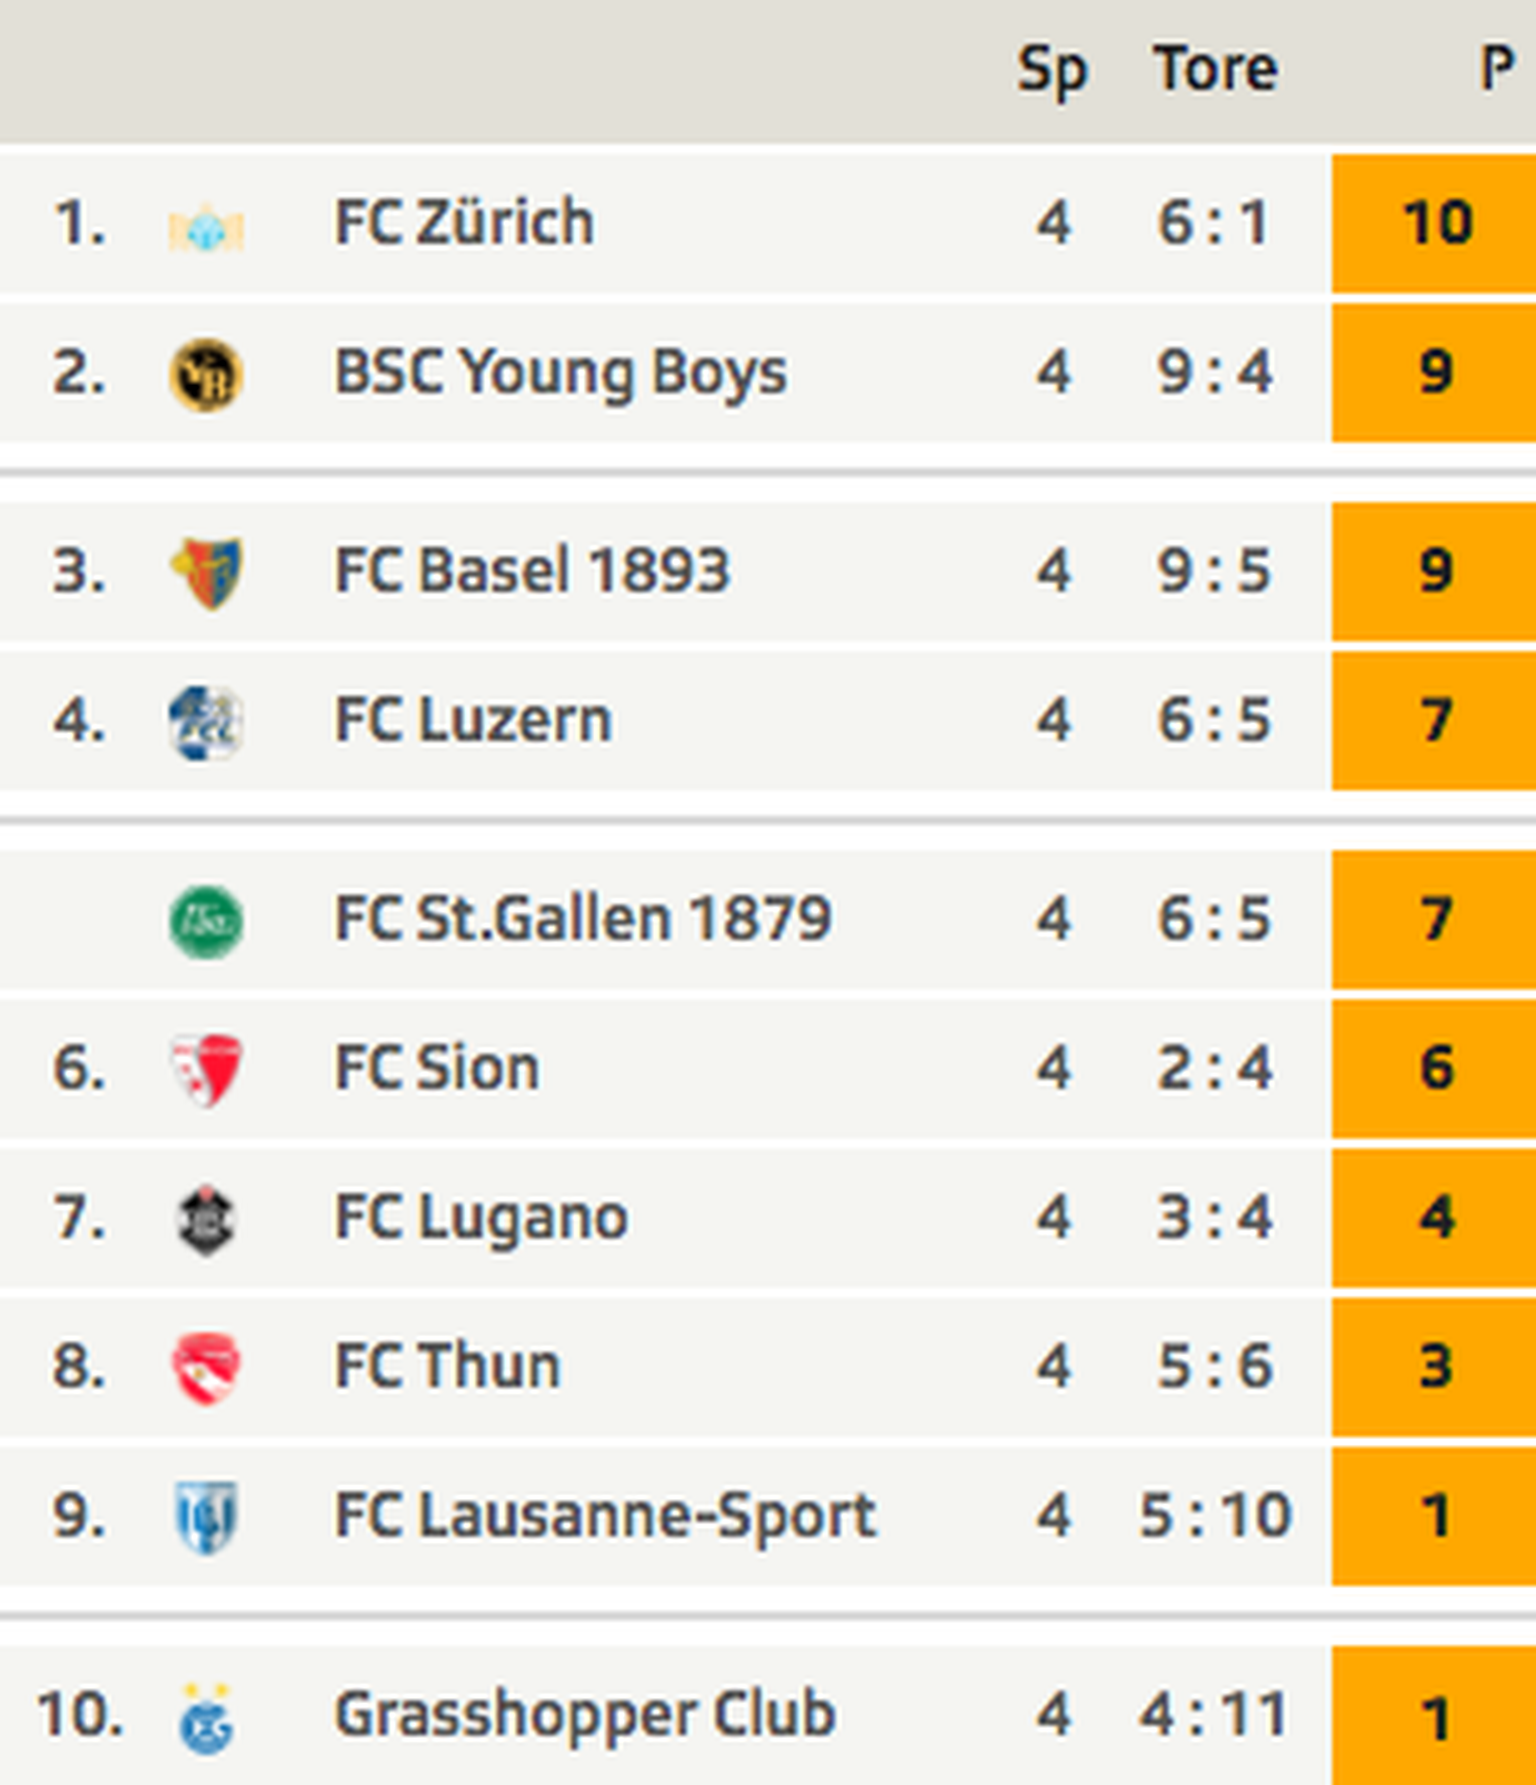Click the BSC Young Boys crest

point(206,375)
